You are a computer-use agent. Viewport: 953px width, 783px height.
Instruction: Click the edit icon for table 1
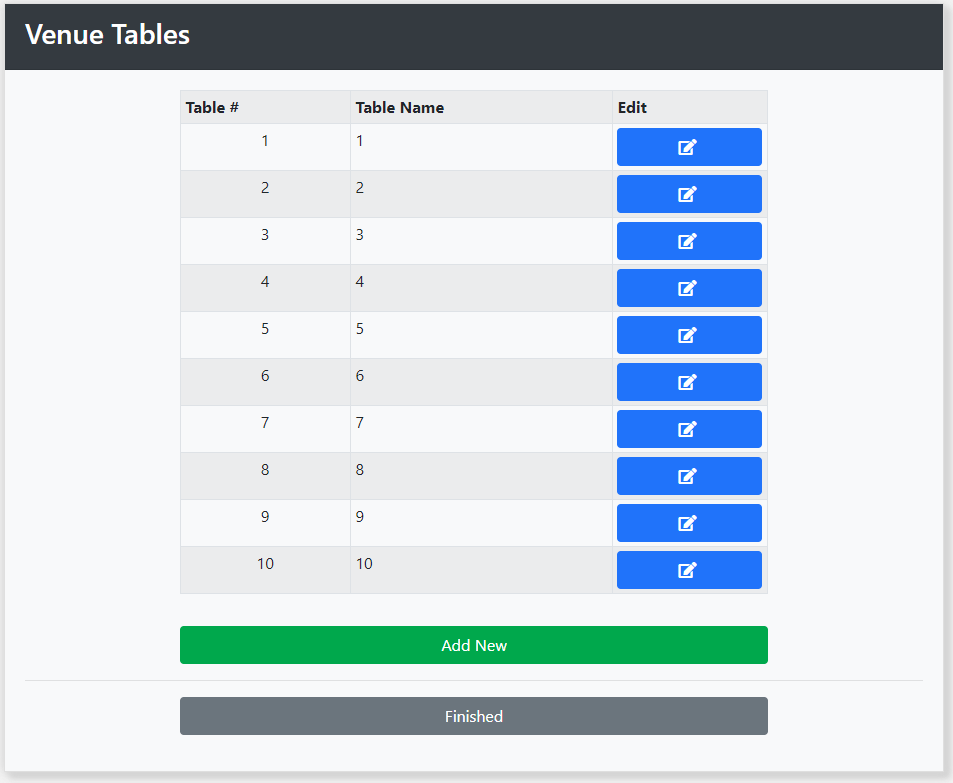689,147
